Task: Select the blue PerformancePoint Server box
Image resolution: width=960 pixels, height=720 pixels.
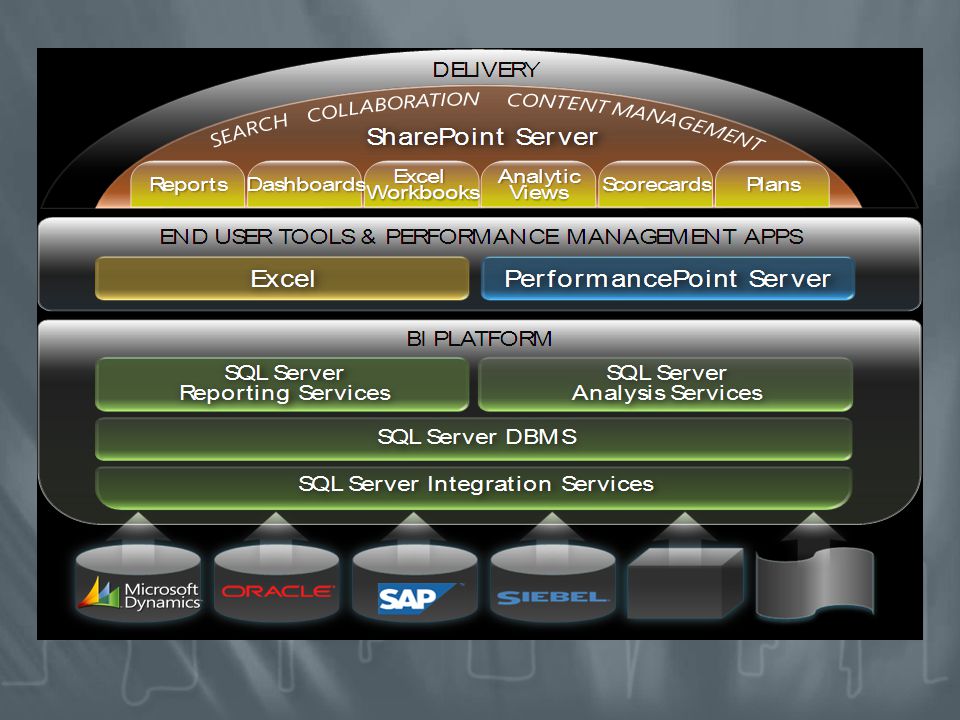Action: click(x=667, y=279)
